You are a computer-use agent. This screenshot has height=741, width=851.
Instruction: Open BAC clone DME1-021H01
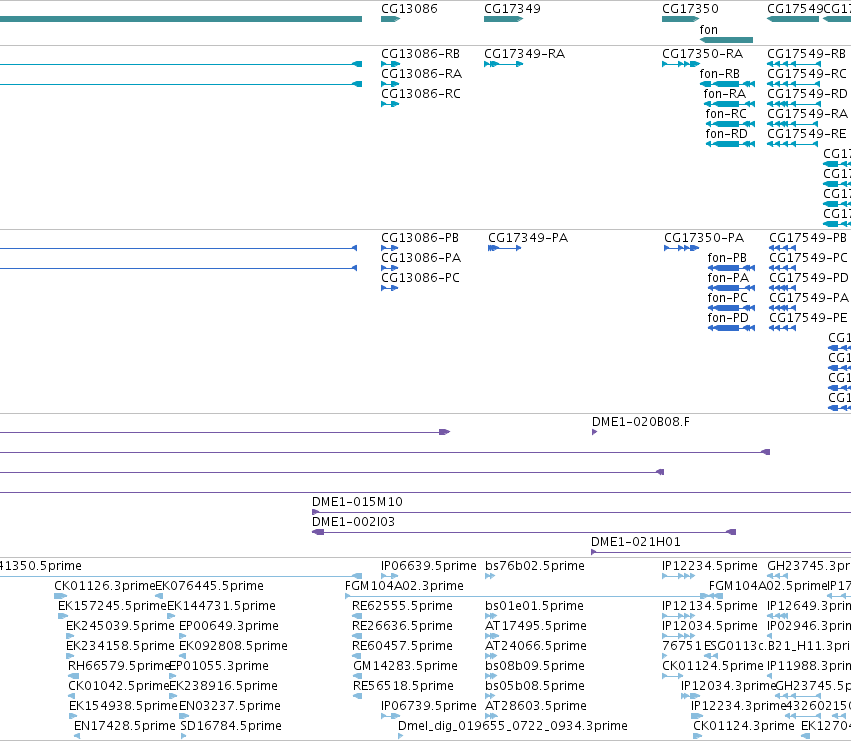pyautogui.click(x=636, y=542)
